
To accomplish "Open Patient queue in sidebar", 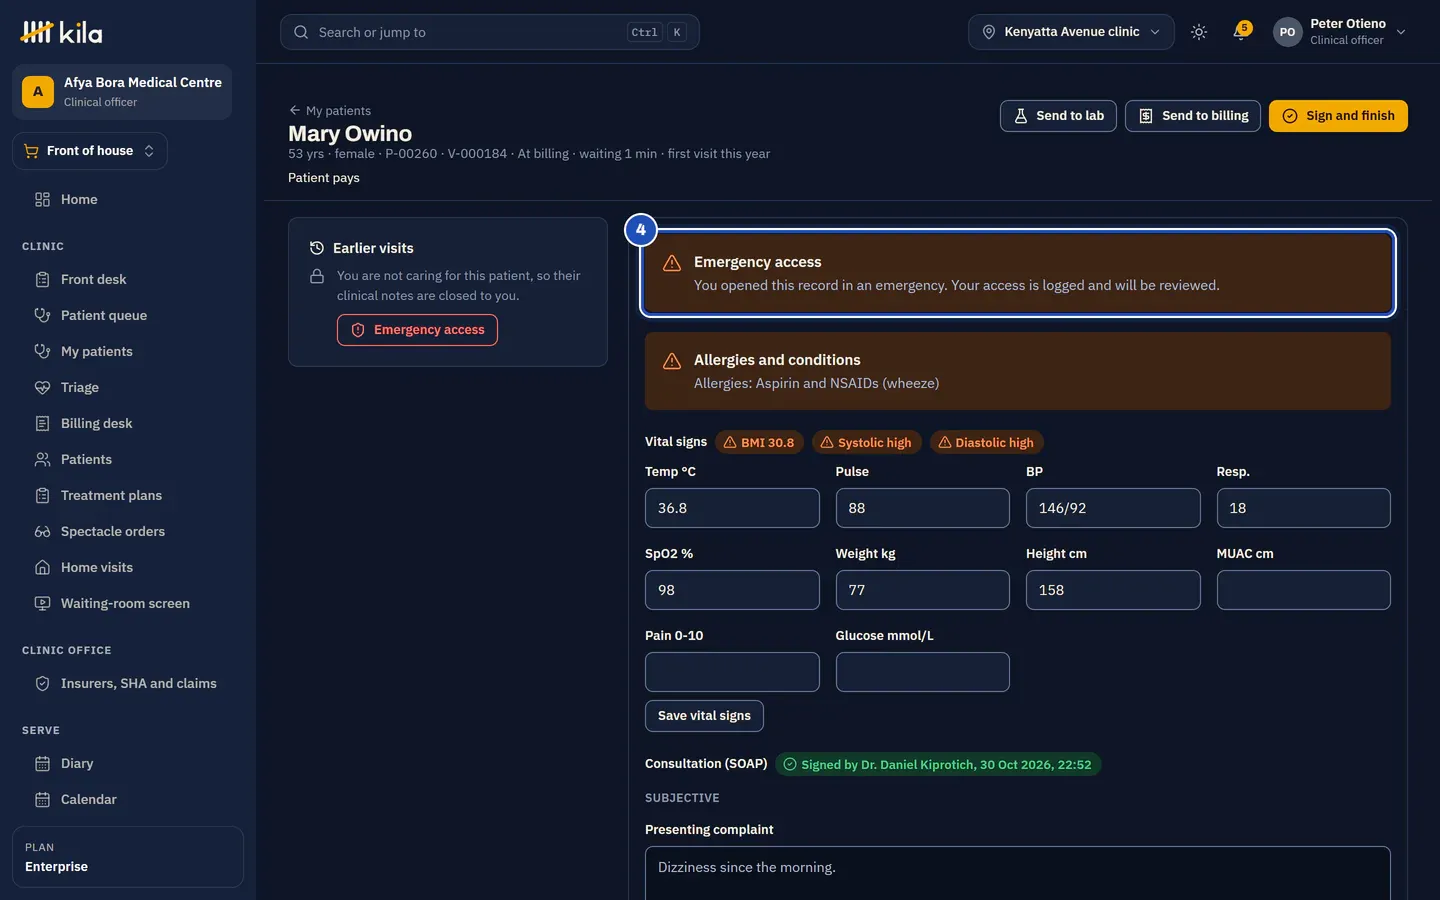I will tap(128, 315).
